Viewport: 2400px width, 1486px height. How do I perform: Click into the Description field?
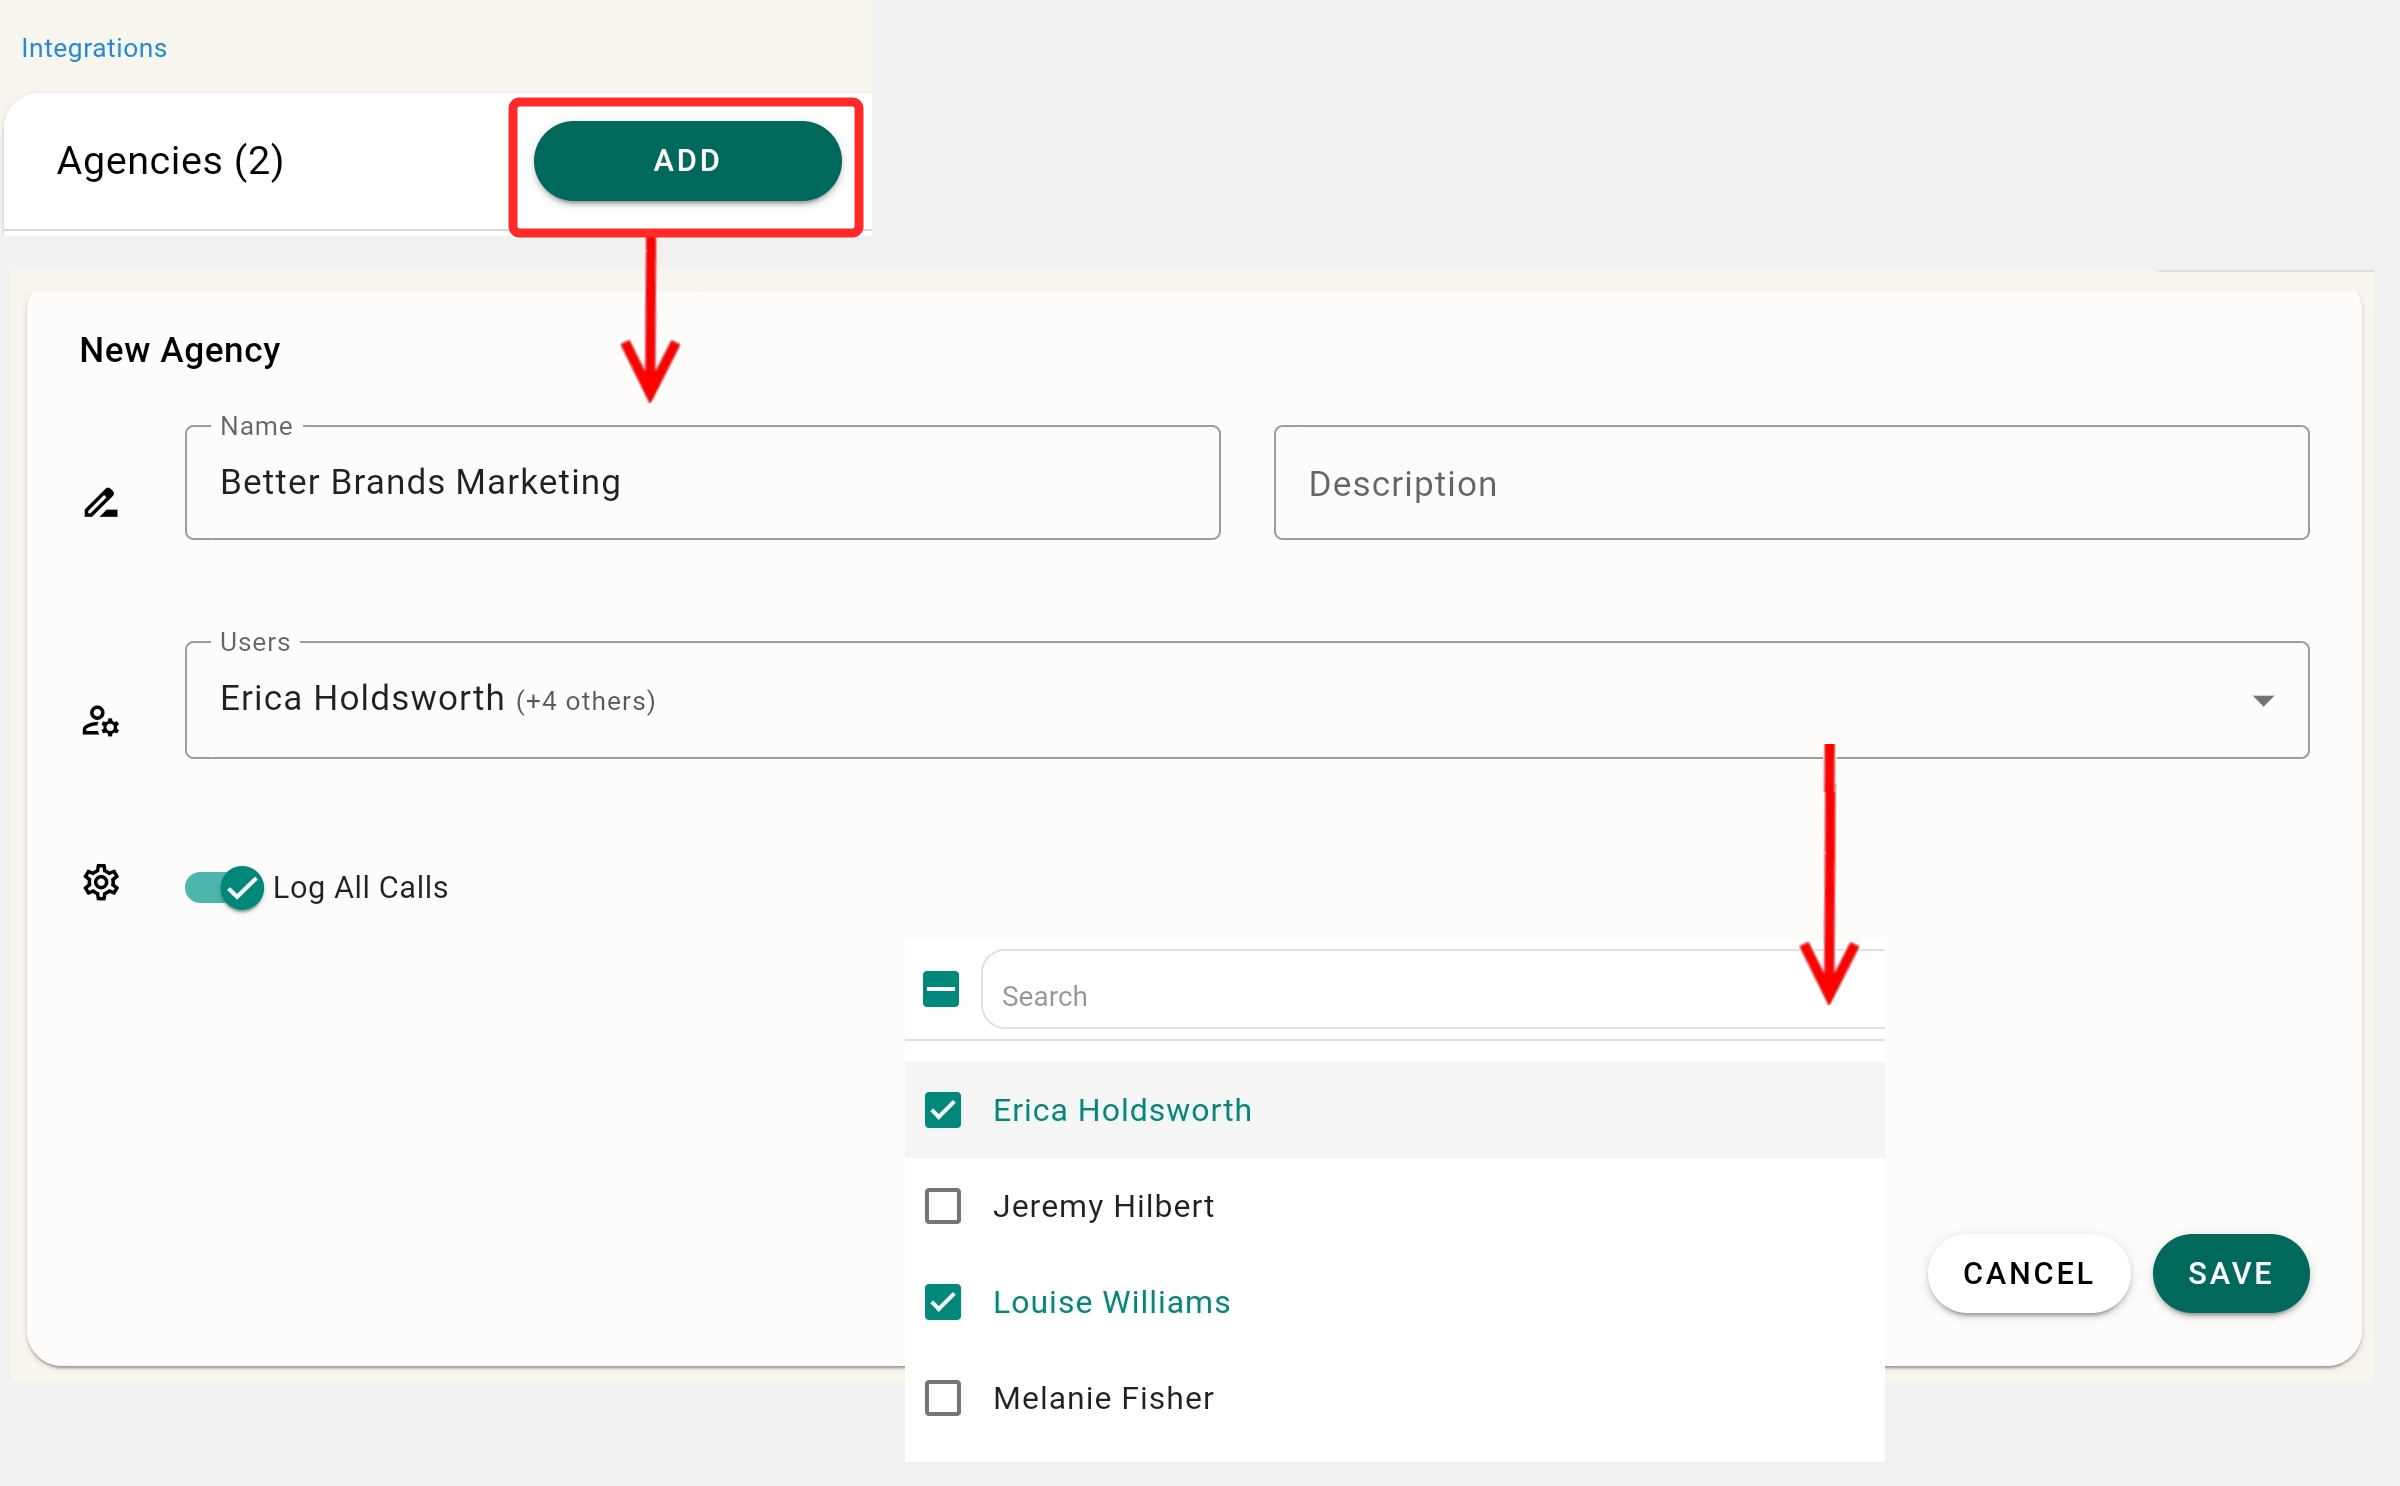click(x=1790, y=483)
